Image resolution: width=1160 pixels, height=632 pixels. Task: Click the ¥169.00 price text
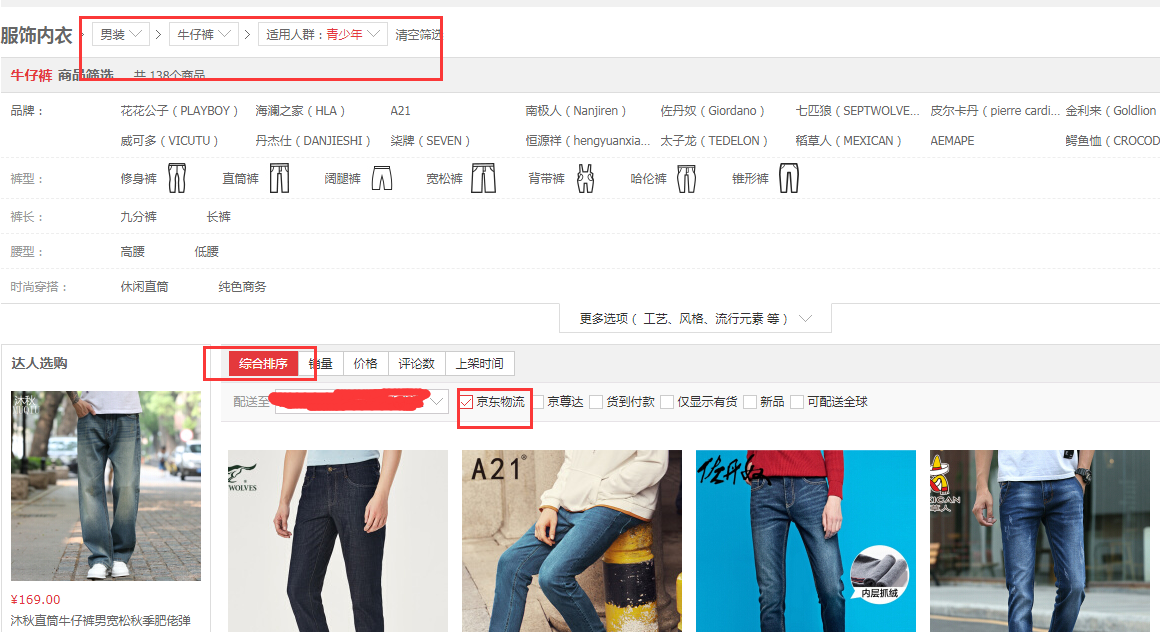click(x=36, y=599)
